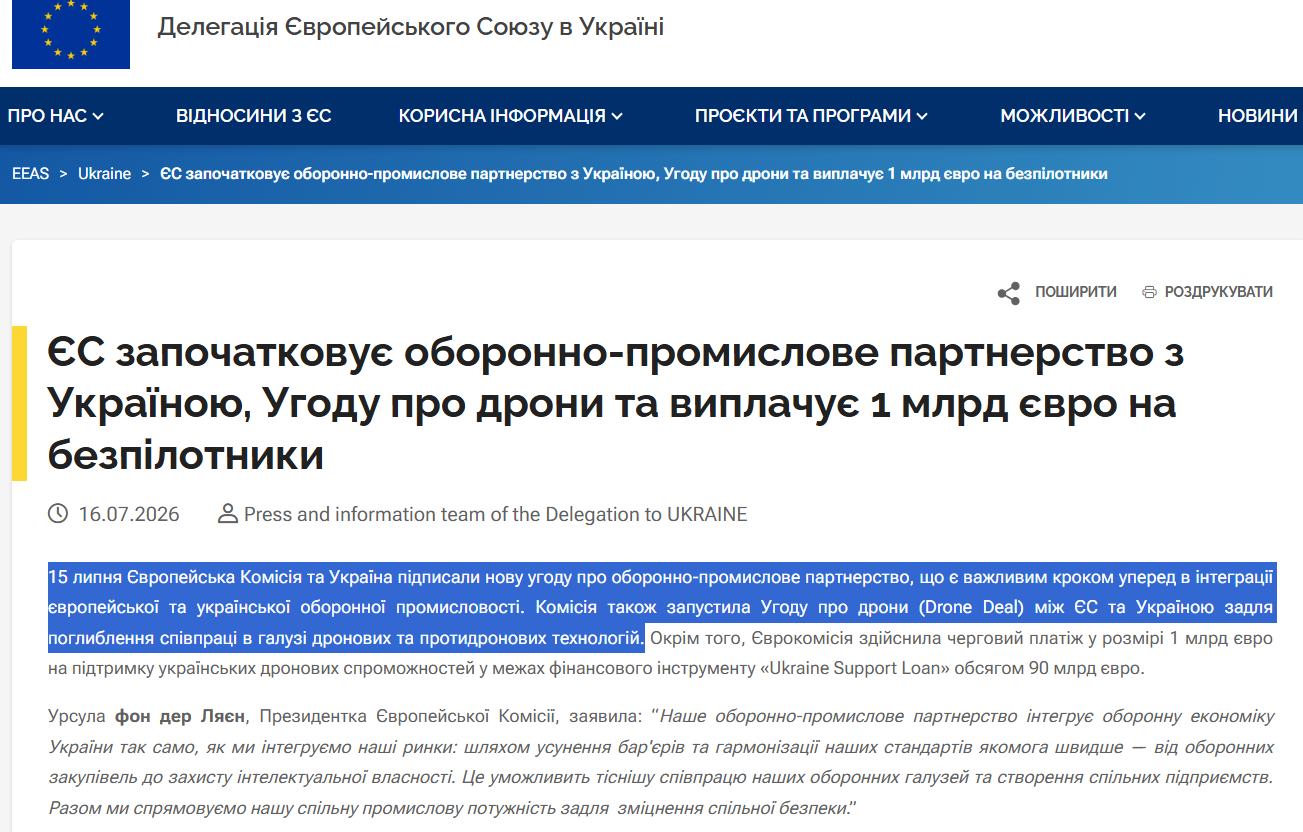Open the КОРИСНА ІНФОРМАЦІЯ menu
The width and height of the screenshot is (1303, 832).
point(511,116)
